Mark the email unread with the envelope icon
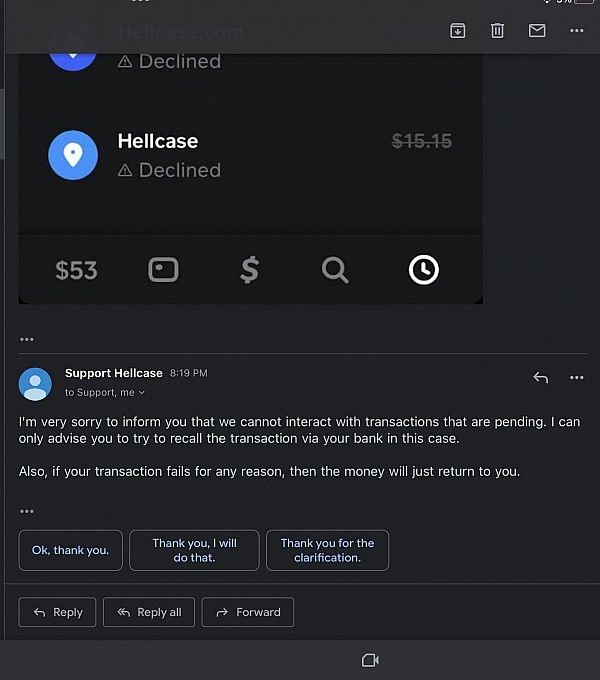600x680 pixels. pos(537,31)
